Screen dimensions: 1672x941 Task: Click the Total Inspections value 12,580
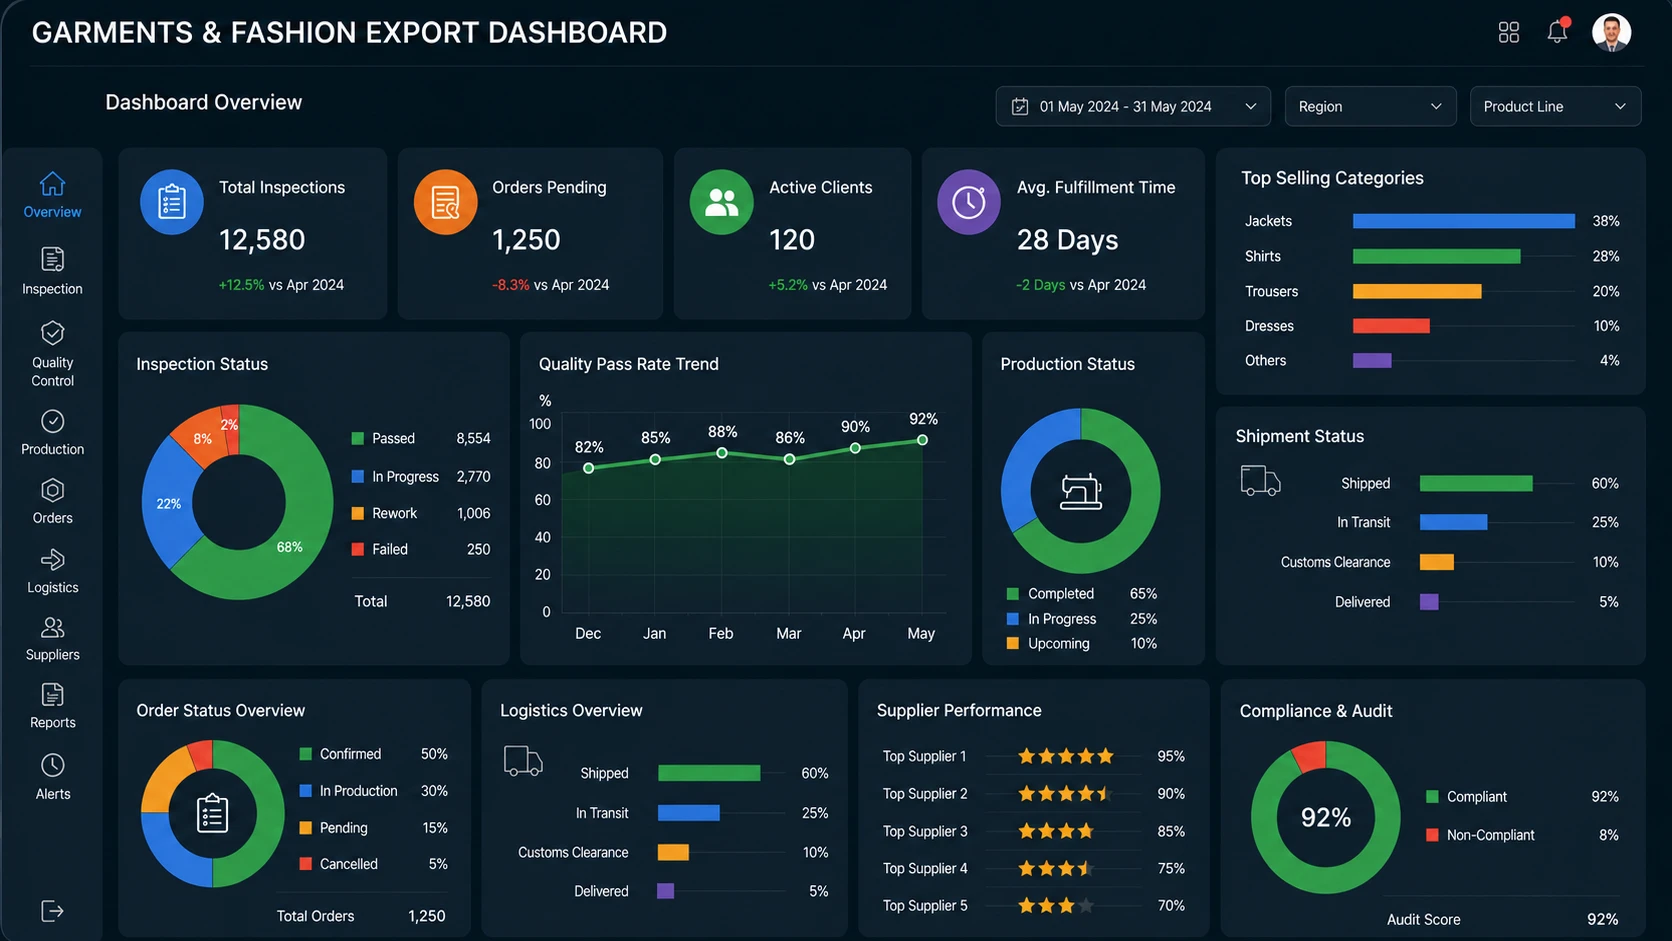(x=262, y=240)
